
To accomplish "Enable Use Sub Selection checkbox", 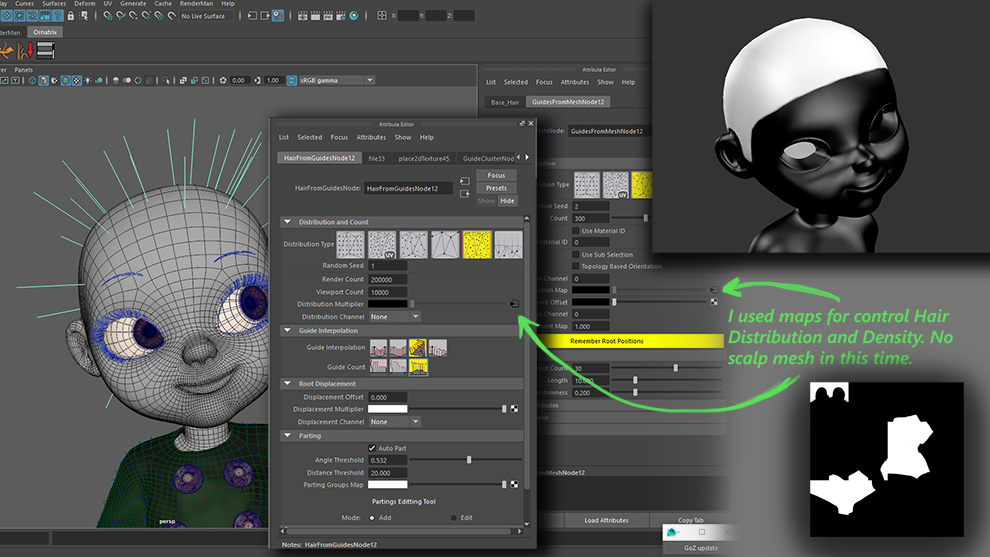I will (575, 254).
